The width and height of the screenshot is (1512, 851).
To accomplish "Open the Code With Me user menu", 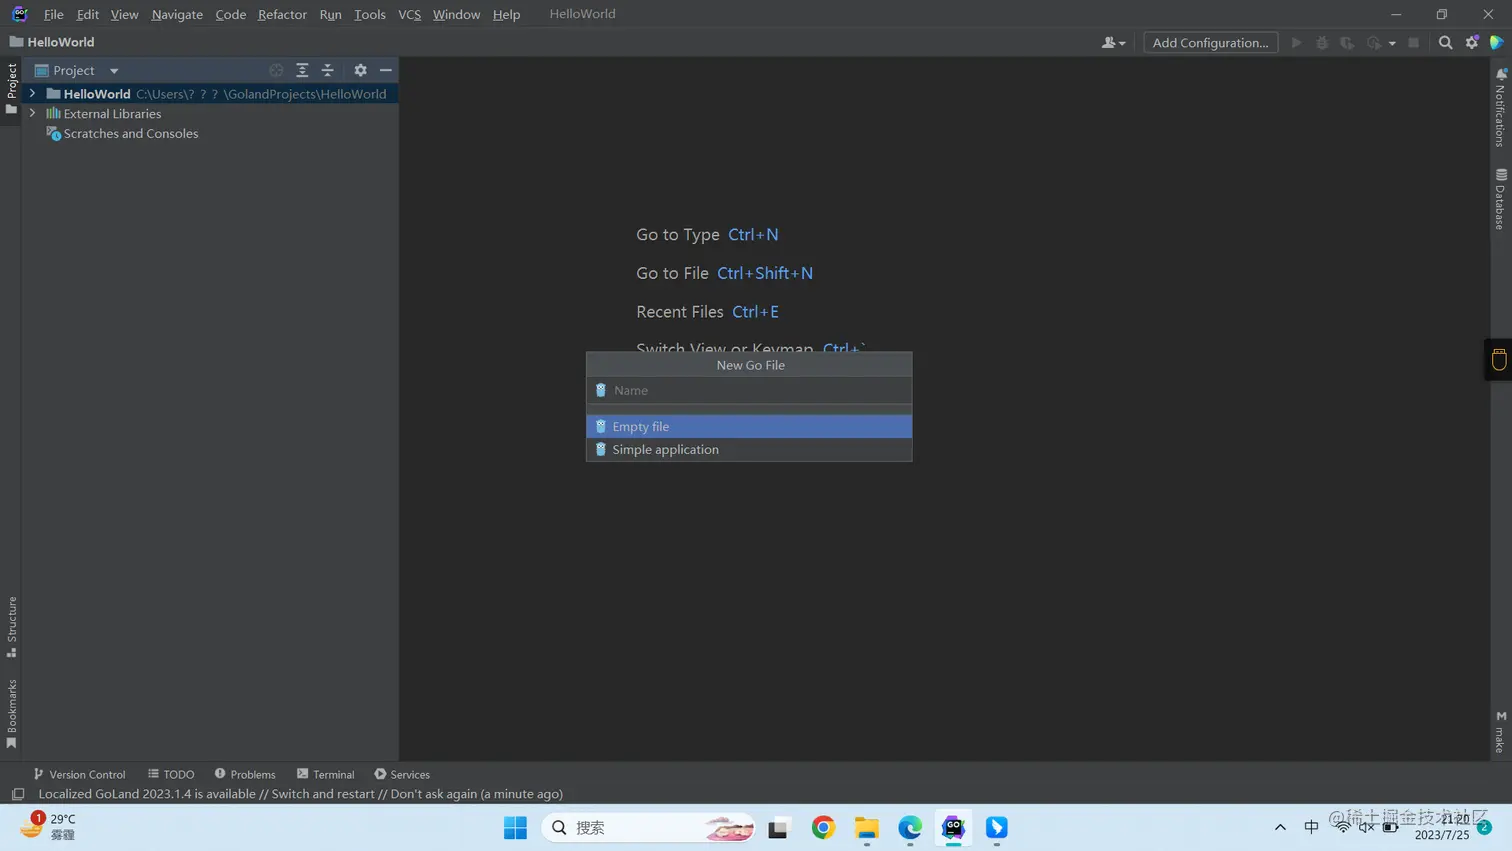I will click(1113, 43).
